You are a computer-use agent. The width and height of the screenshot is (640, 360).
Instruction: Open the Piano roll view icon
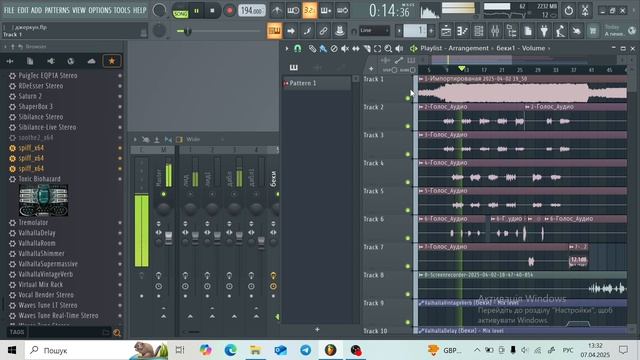[x=462, y=31]
